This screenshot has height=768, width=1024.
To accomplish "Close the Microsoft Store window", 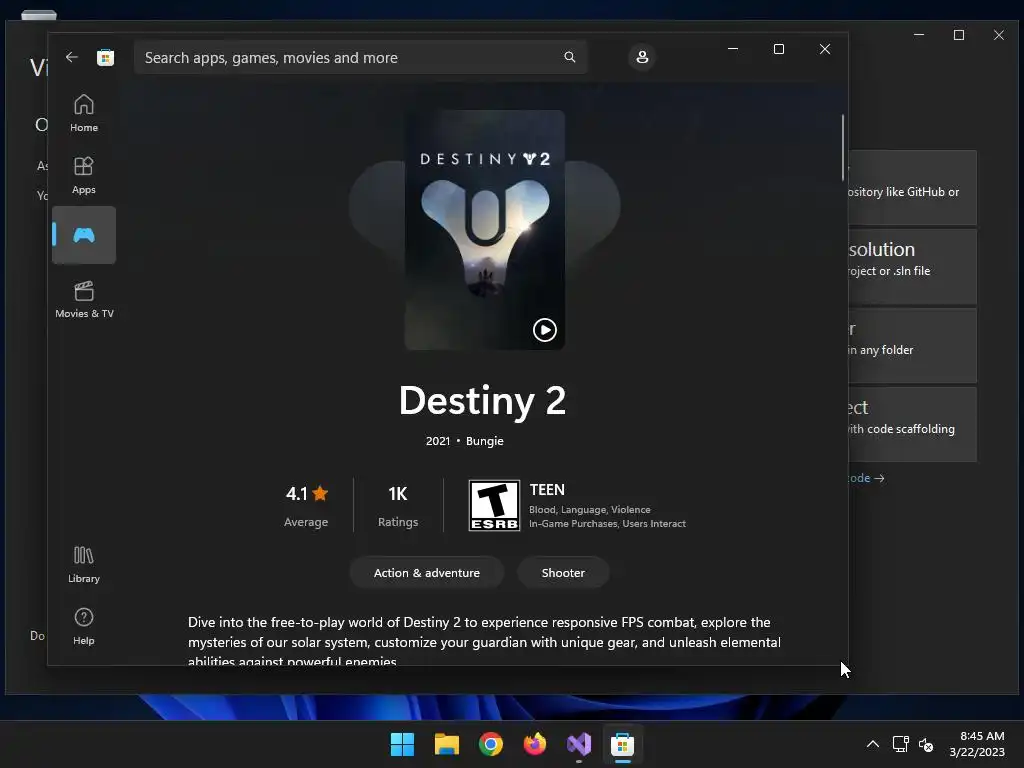I will 825,49.
